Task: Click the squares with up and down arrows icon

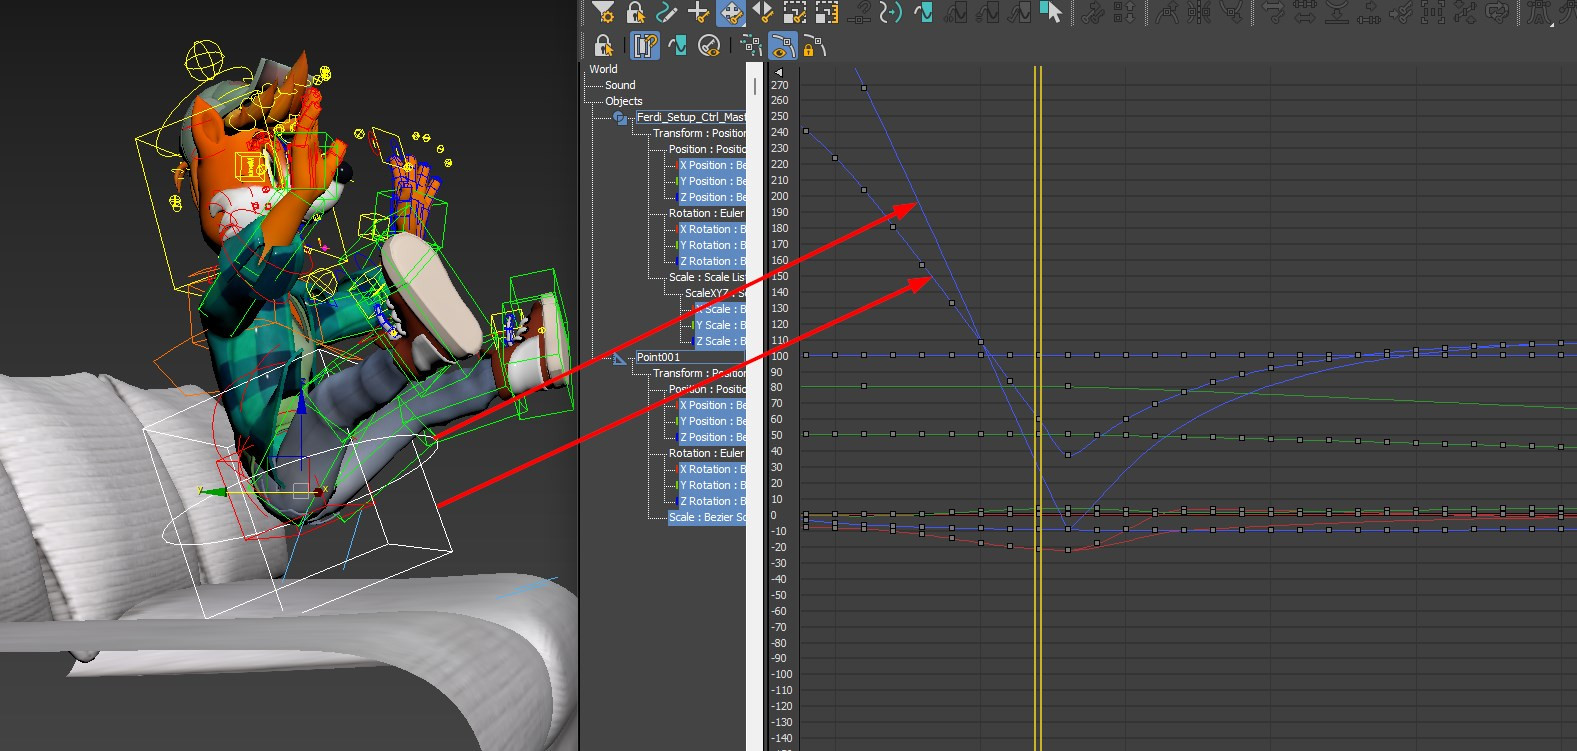Action: pyautogui.click(x=1124, y=12)
